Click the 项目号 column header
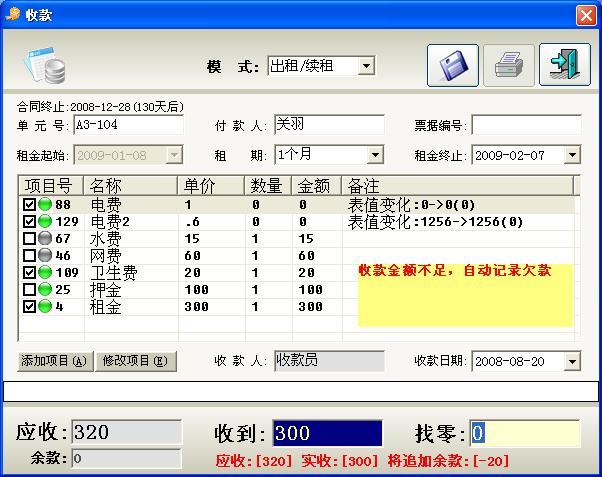Screen dimensions: 602x477 click(51, 186)
